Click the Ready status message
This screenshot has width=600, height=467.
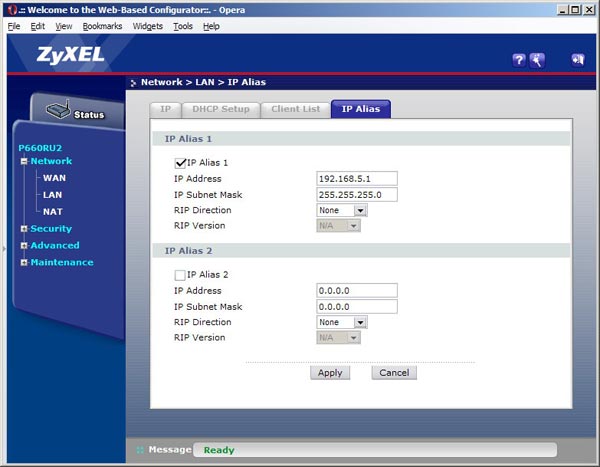point(219,450)
